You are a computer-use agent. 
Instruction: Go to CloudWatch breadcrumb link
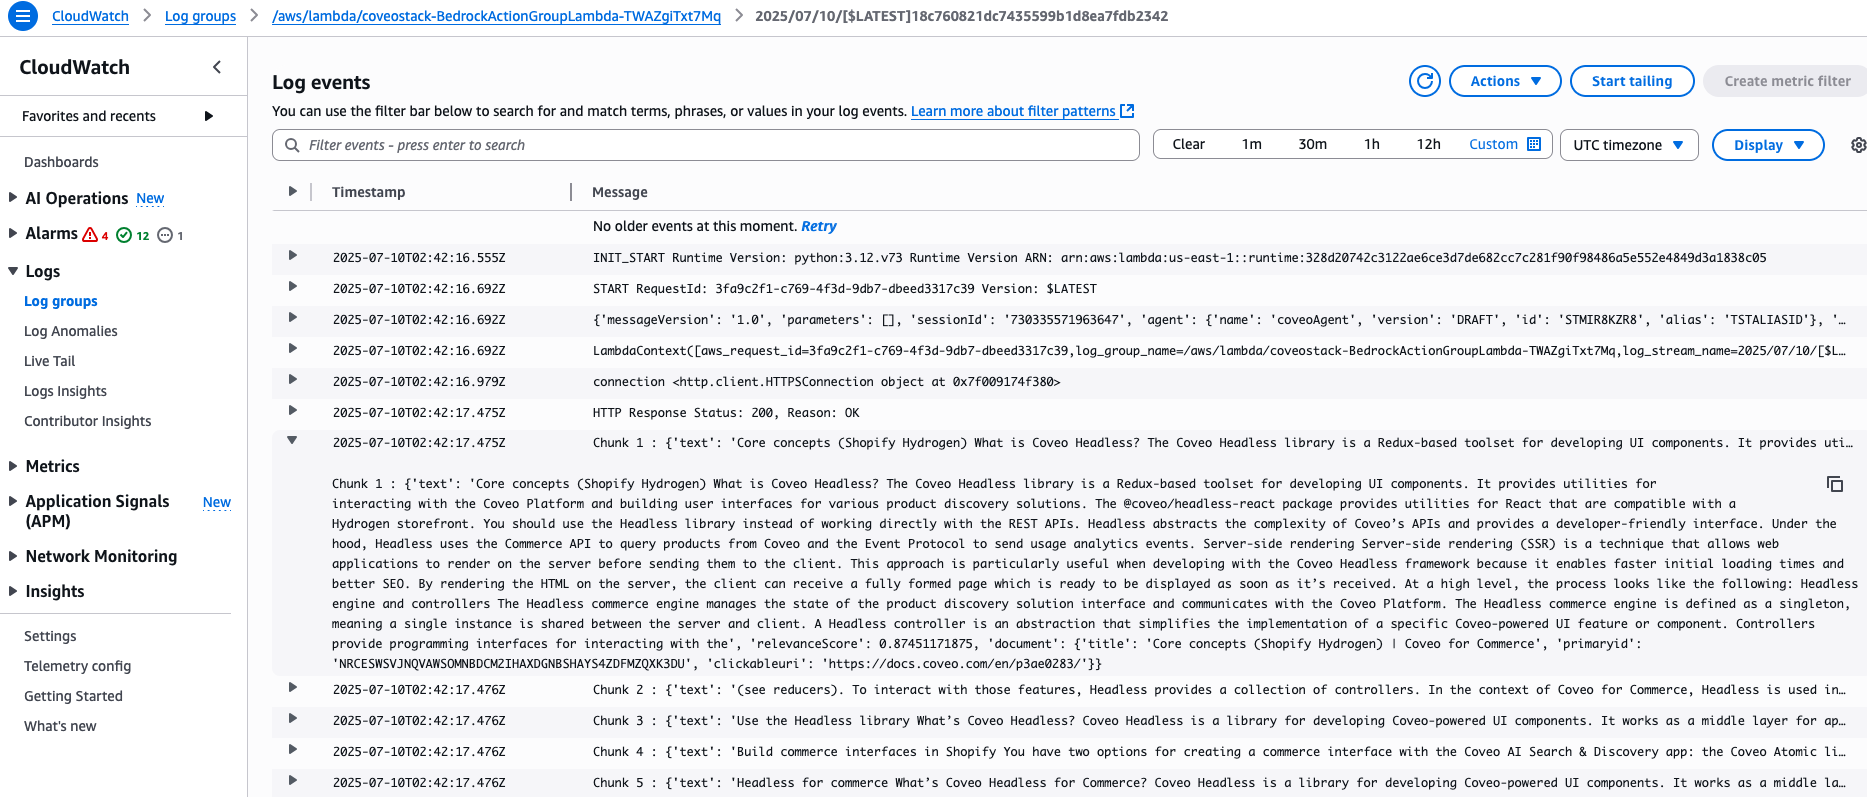[x=90, y=16]
